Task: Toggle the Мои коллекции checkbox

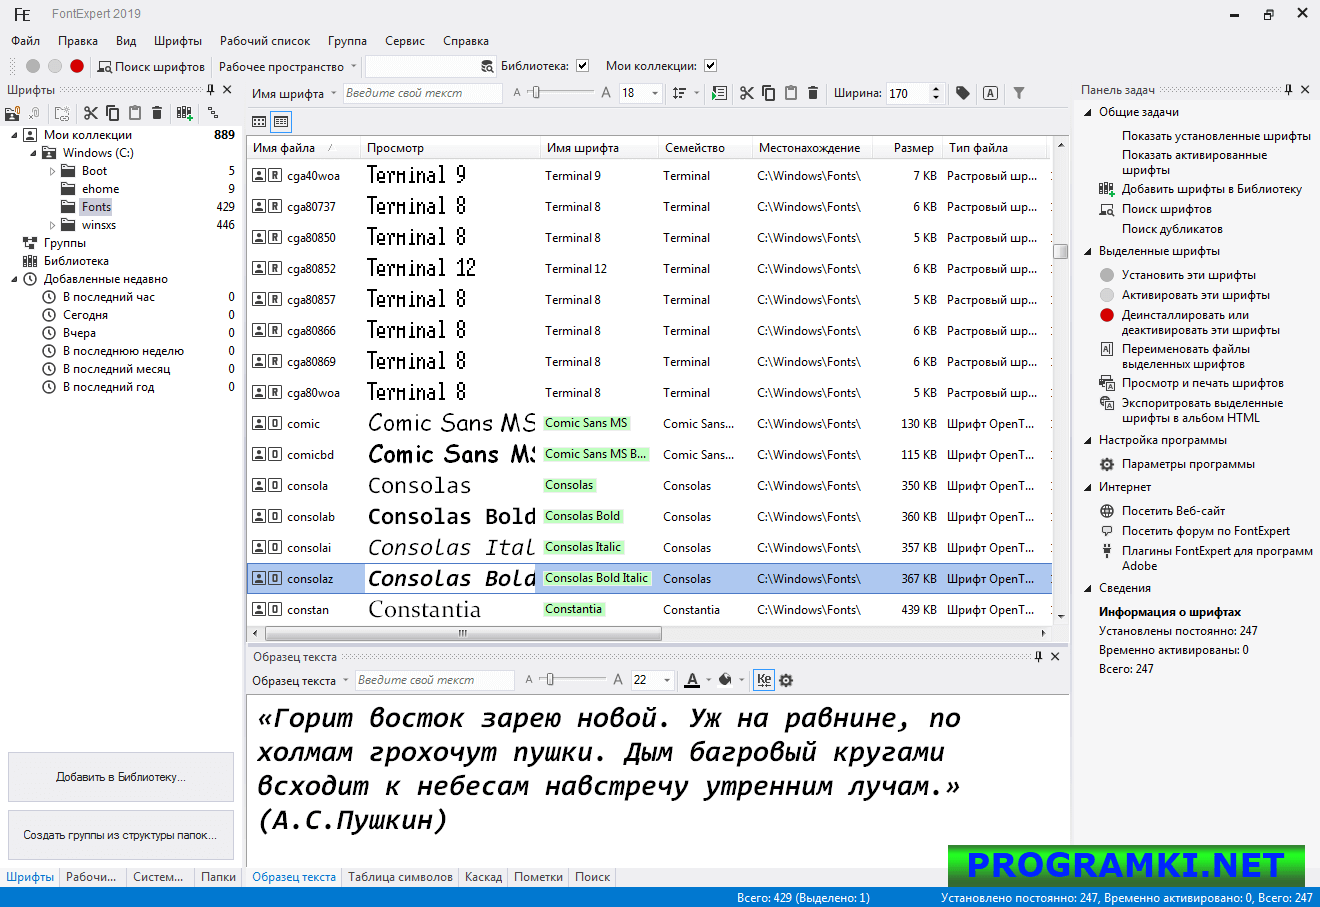Action: tap(710, 66)
